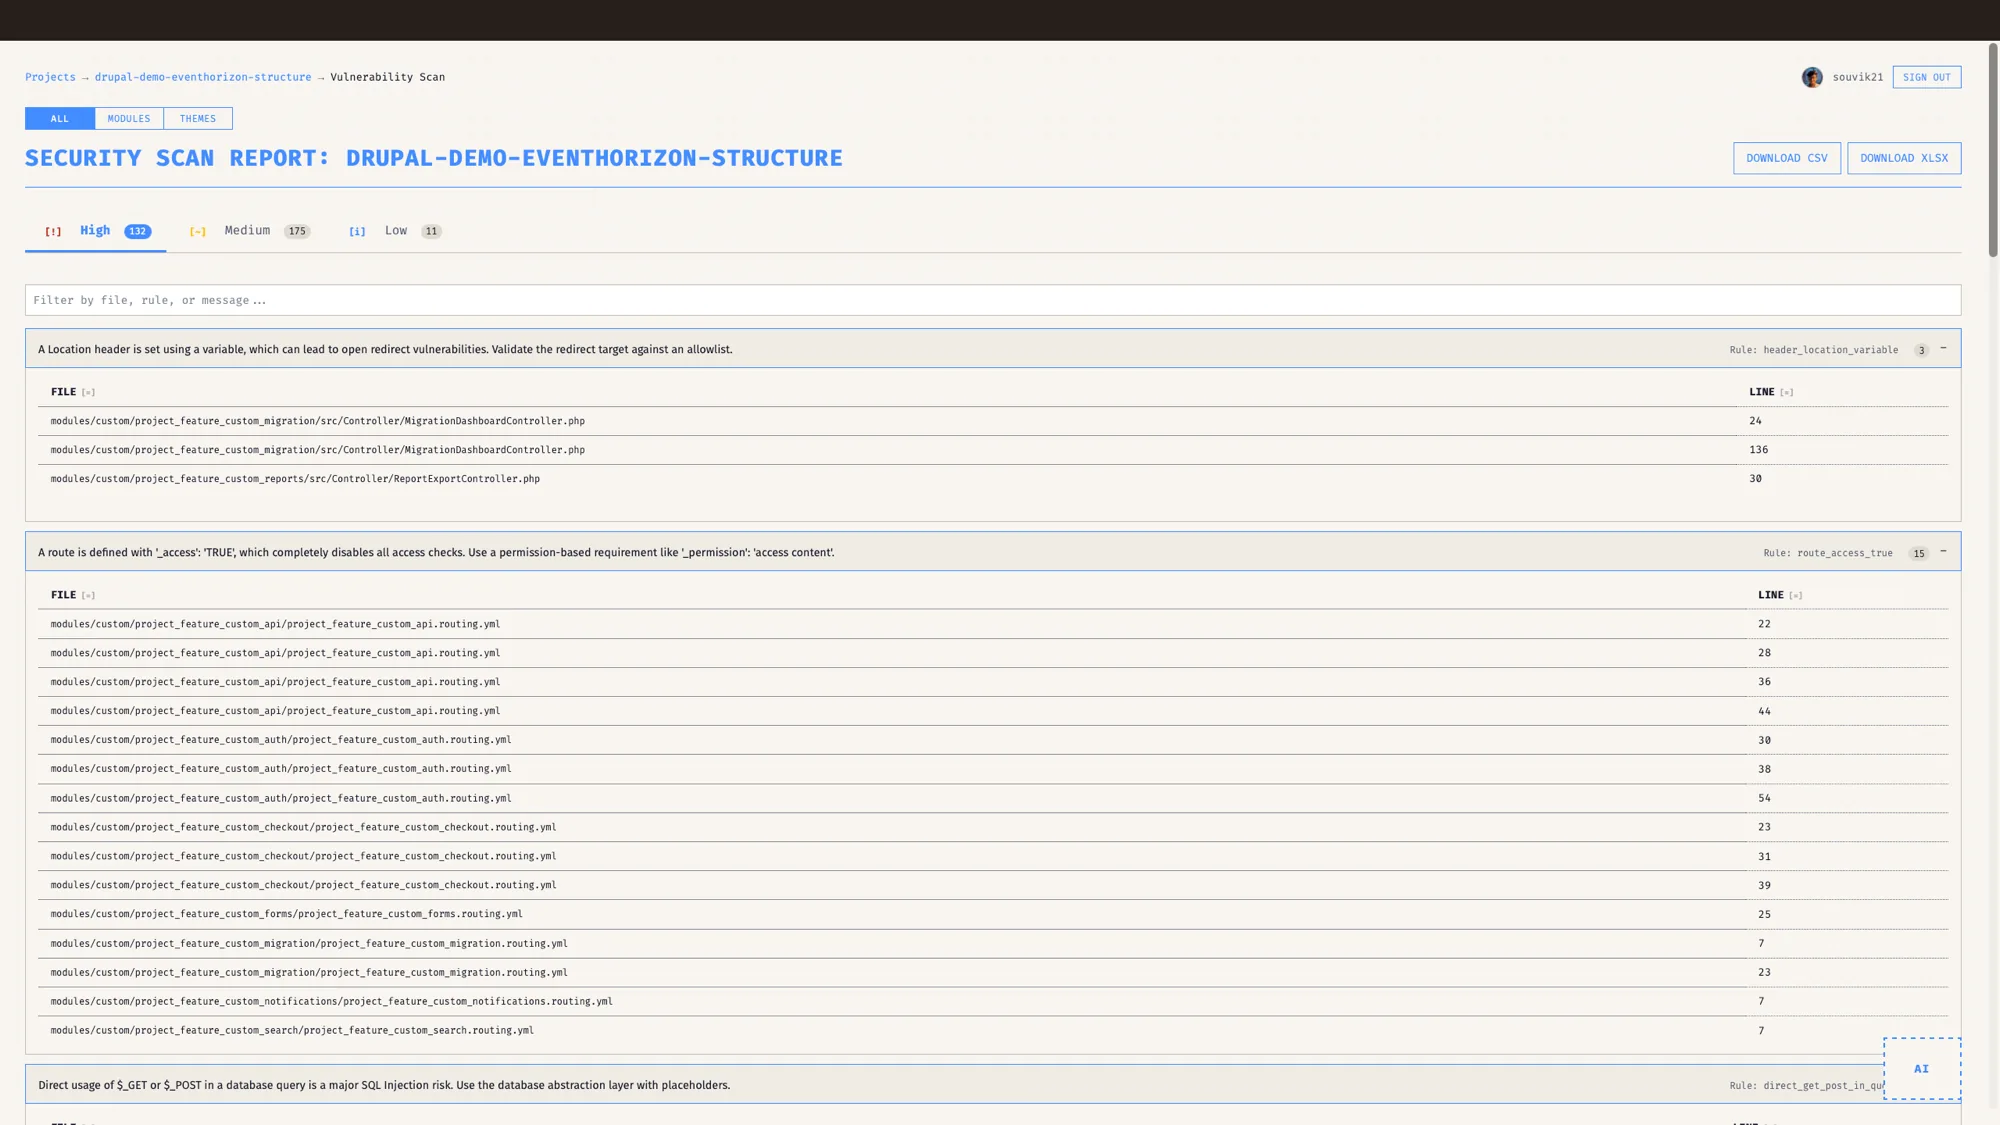The image size is (2000, 1125).
Task: Go to the Projects breadcrumb link
Action: coord(50,77)
